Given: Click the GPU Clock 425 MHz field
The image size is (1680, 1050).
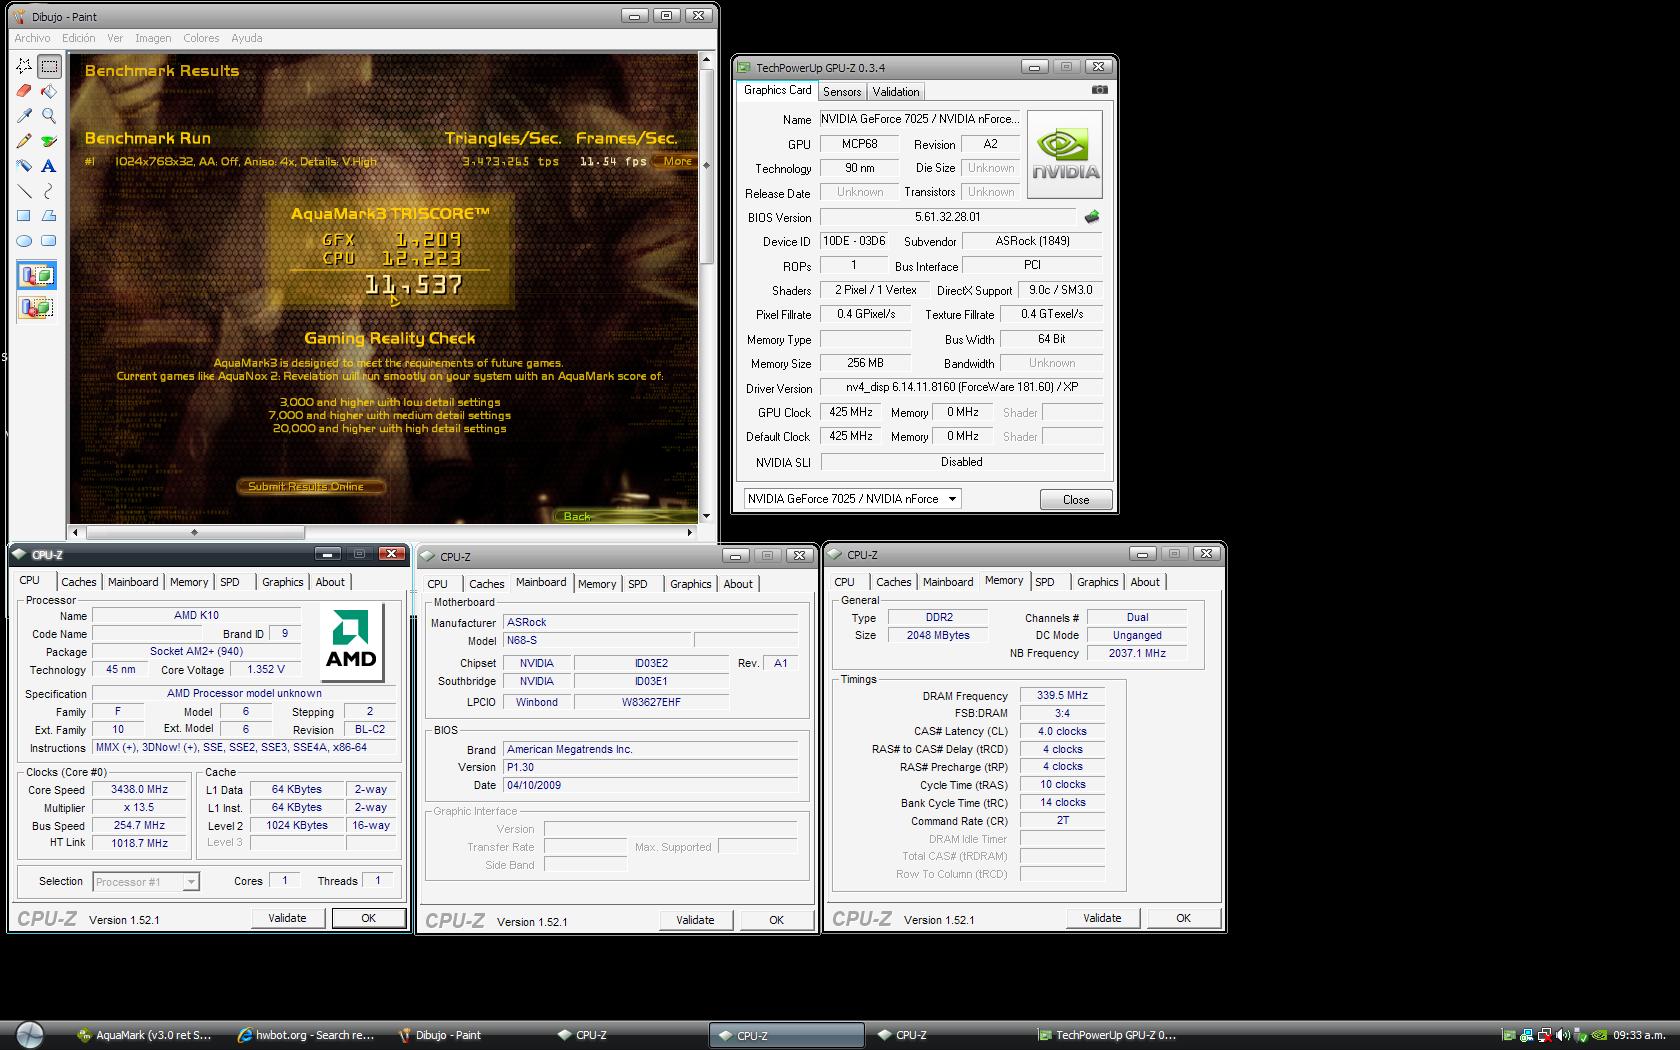Looking at the screenshot, I should [851, 413].
